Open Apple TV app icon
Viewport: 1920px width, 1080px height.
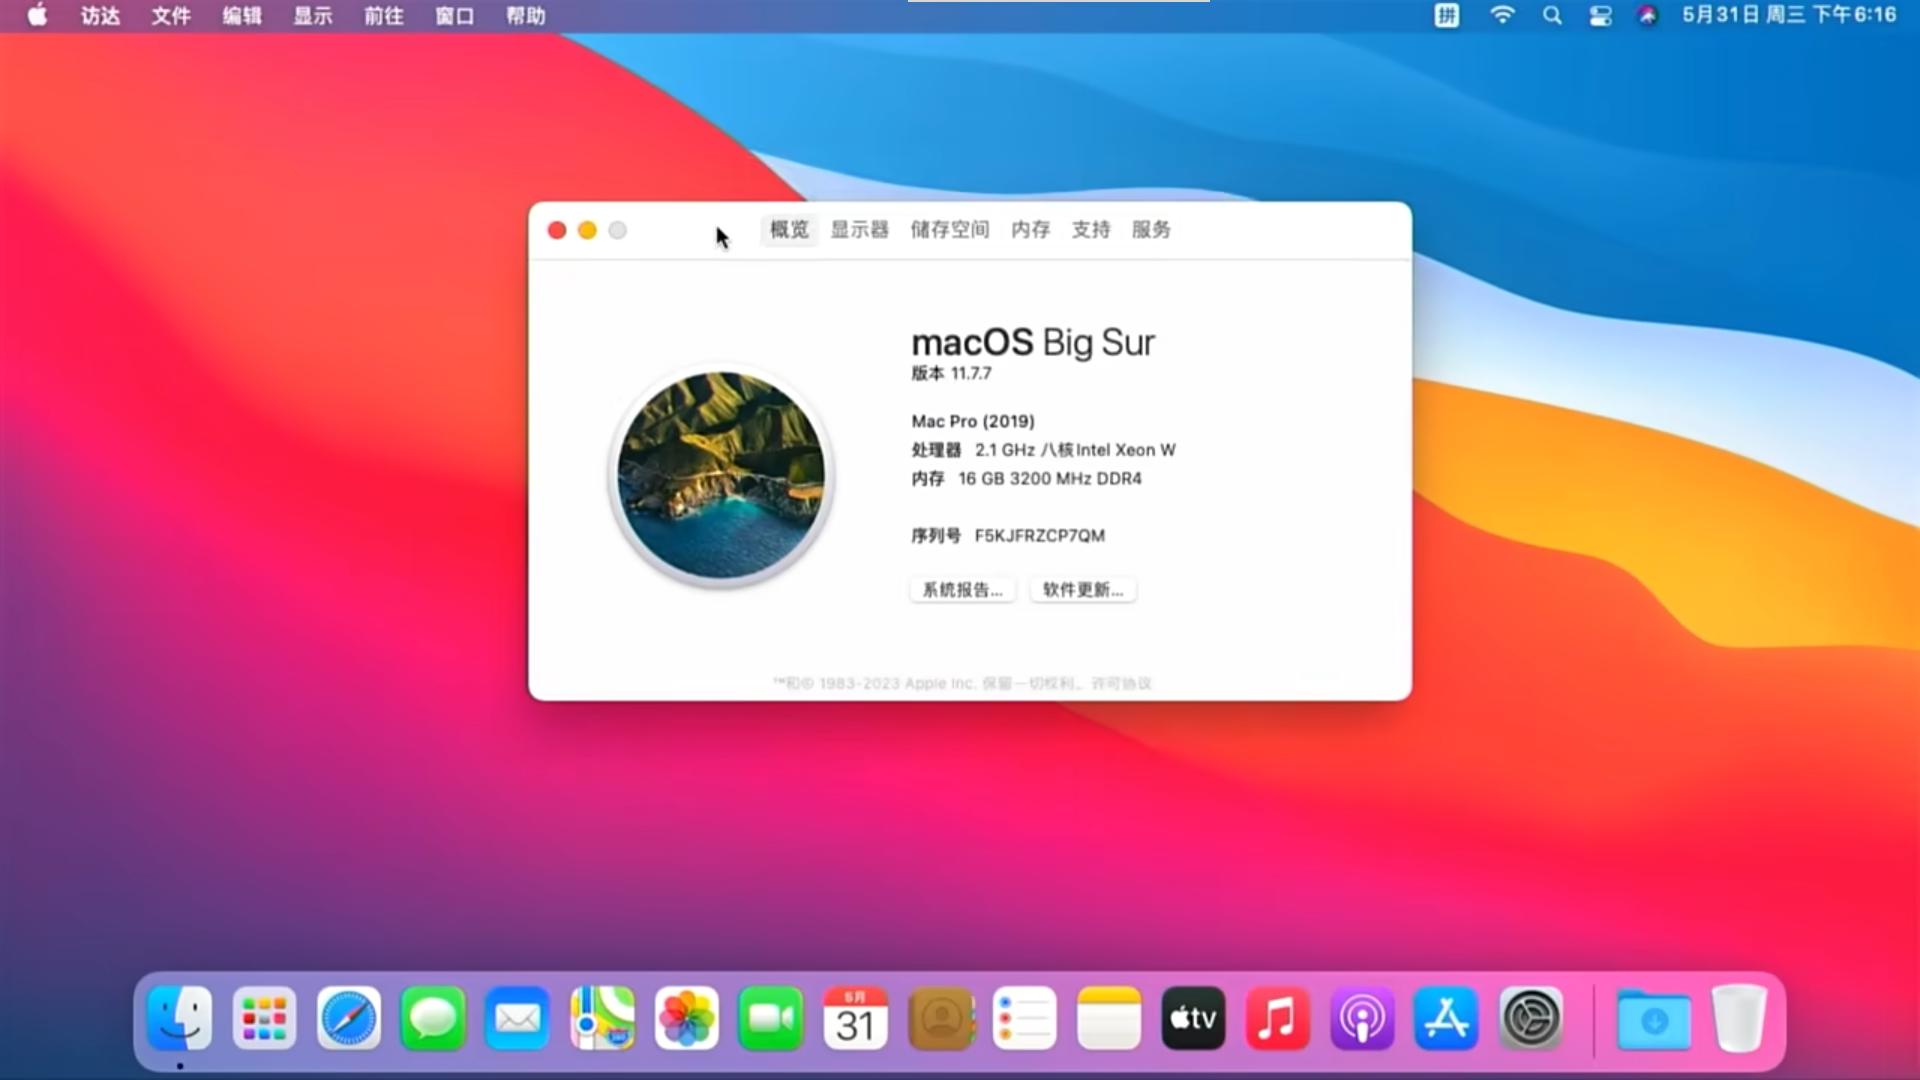(x=1193, y=1019)
